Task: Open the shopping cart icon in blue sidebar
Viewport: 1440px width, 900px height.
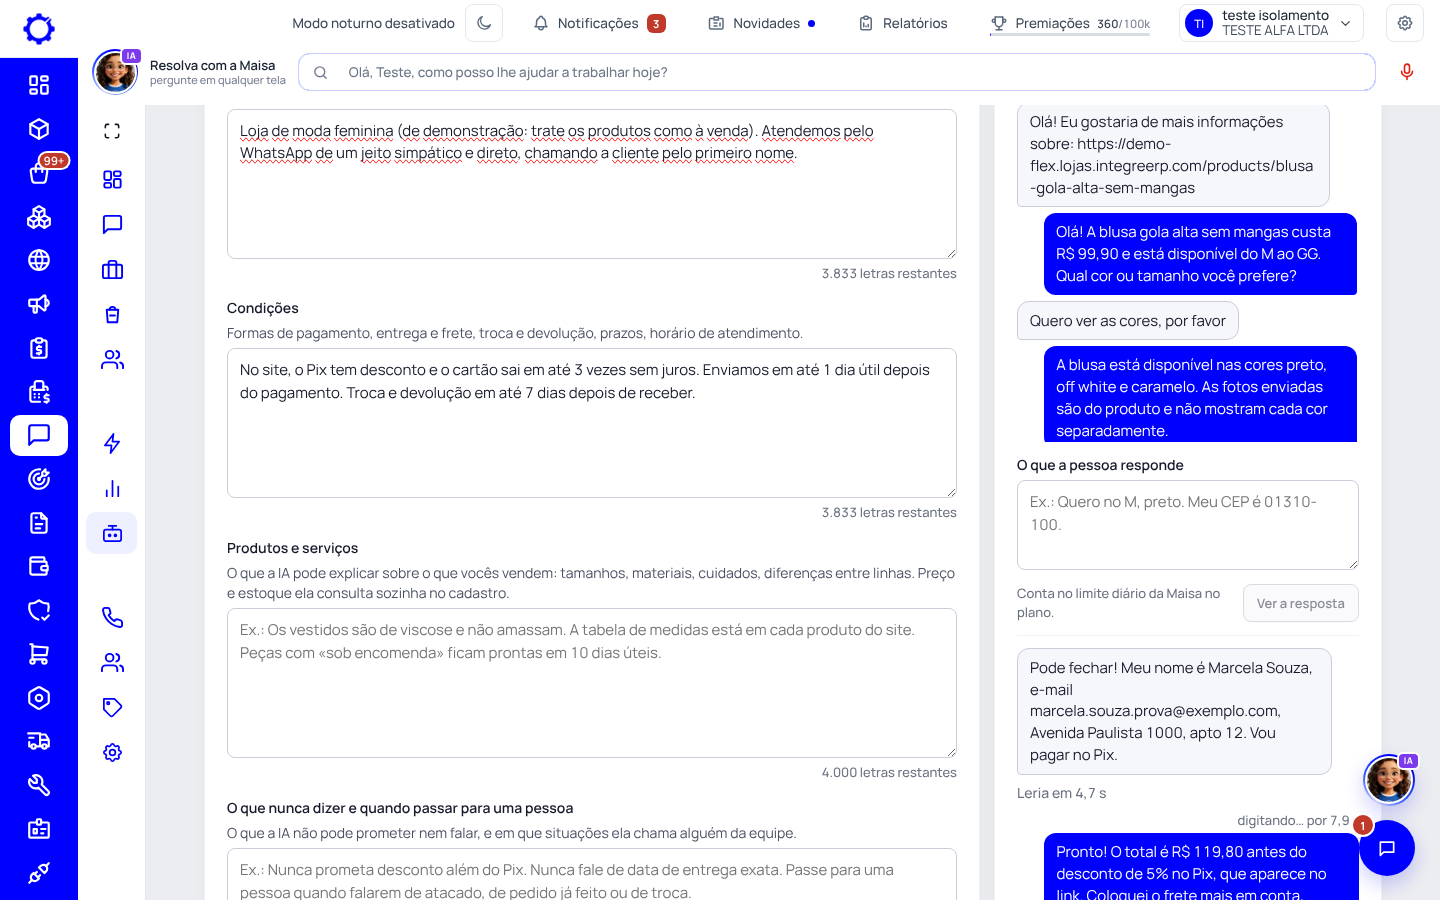Action: [39, 654]
